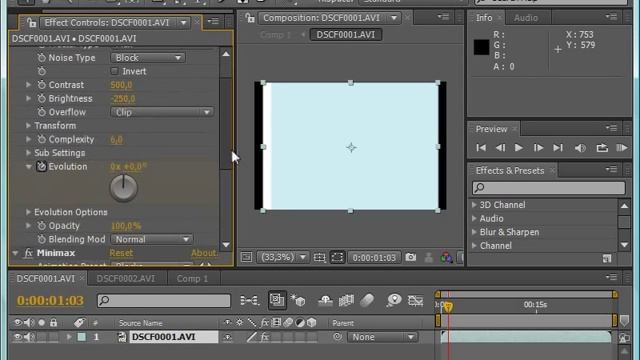Image resolution: width=640 pixels, height=360 pixels.
Task: Click the Evolution angle dial
Action: (x=124, y=188)
